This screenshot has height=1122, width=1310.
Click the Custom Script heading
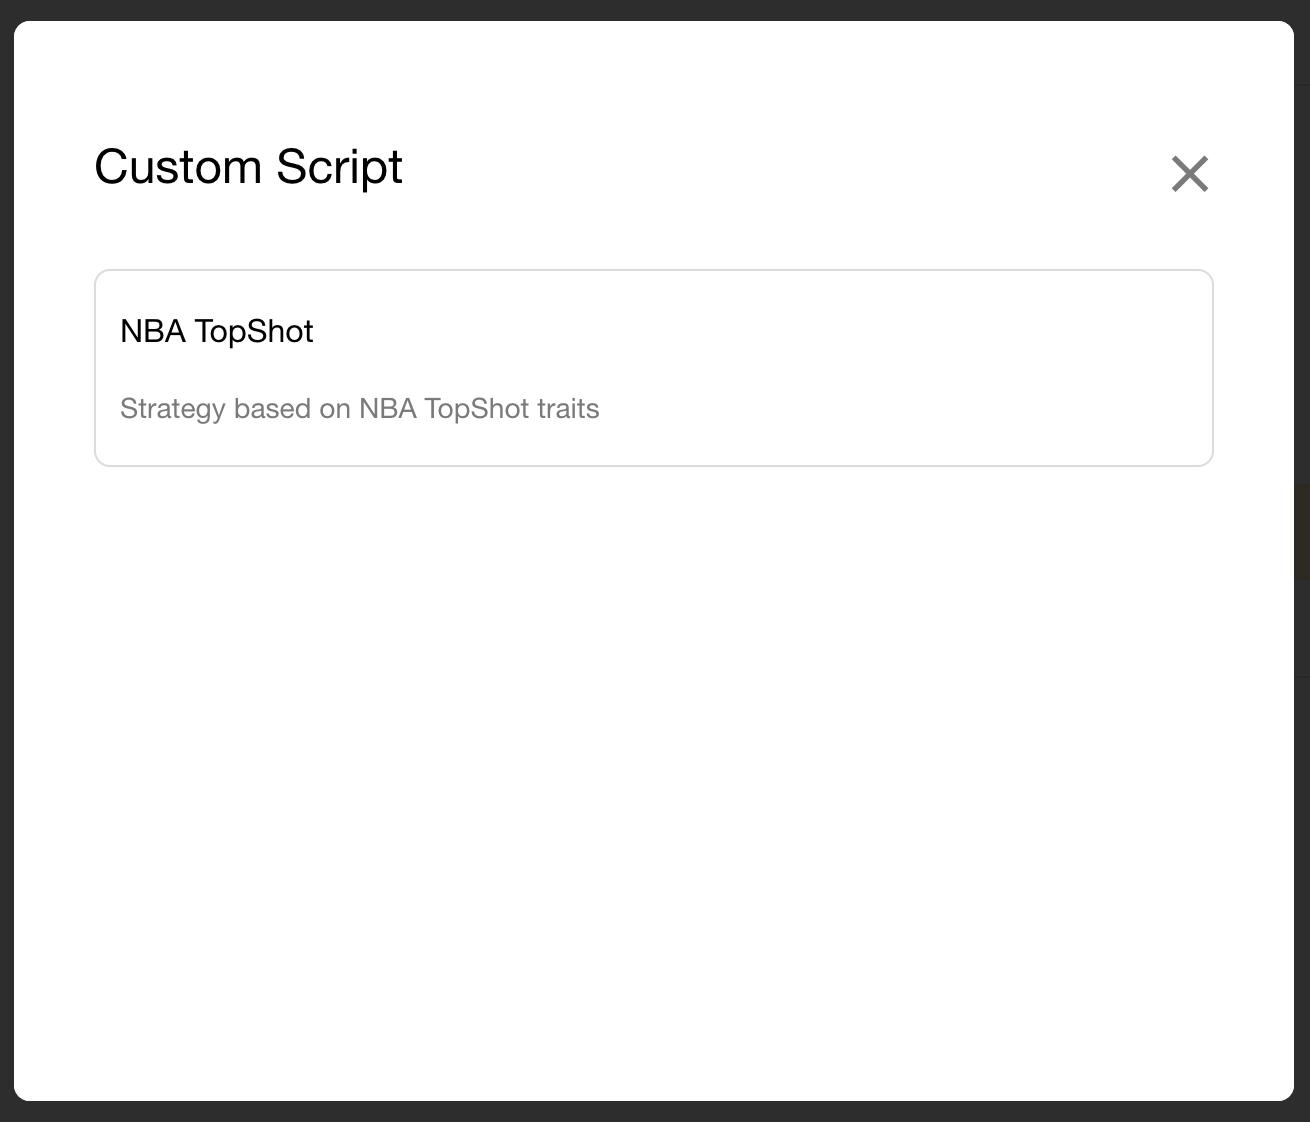[x=249, y=166]
